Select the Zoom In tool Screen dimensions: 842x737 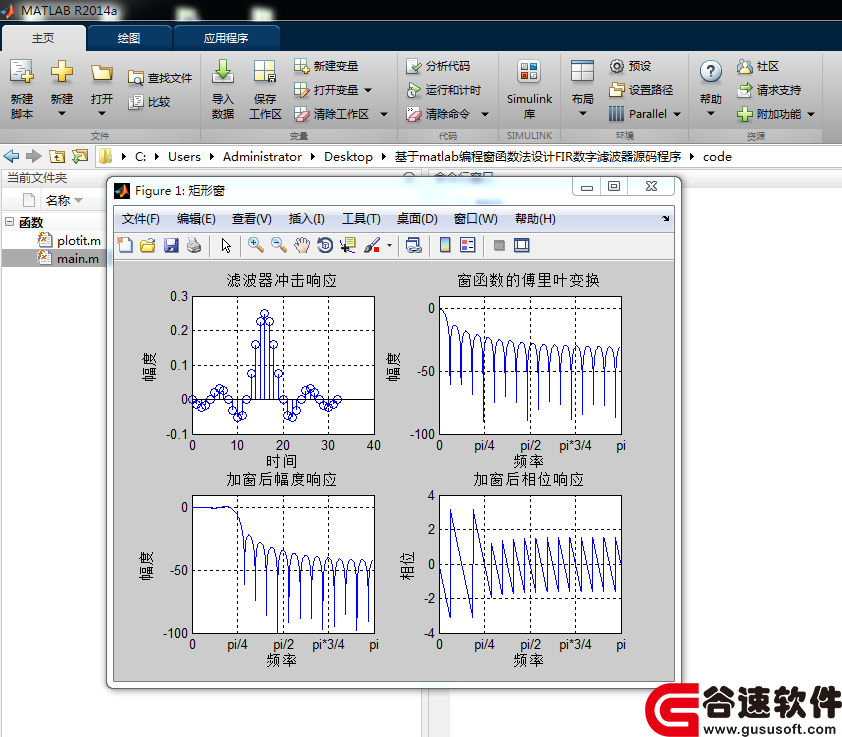[256, 245]
